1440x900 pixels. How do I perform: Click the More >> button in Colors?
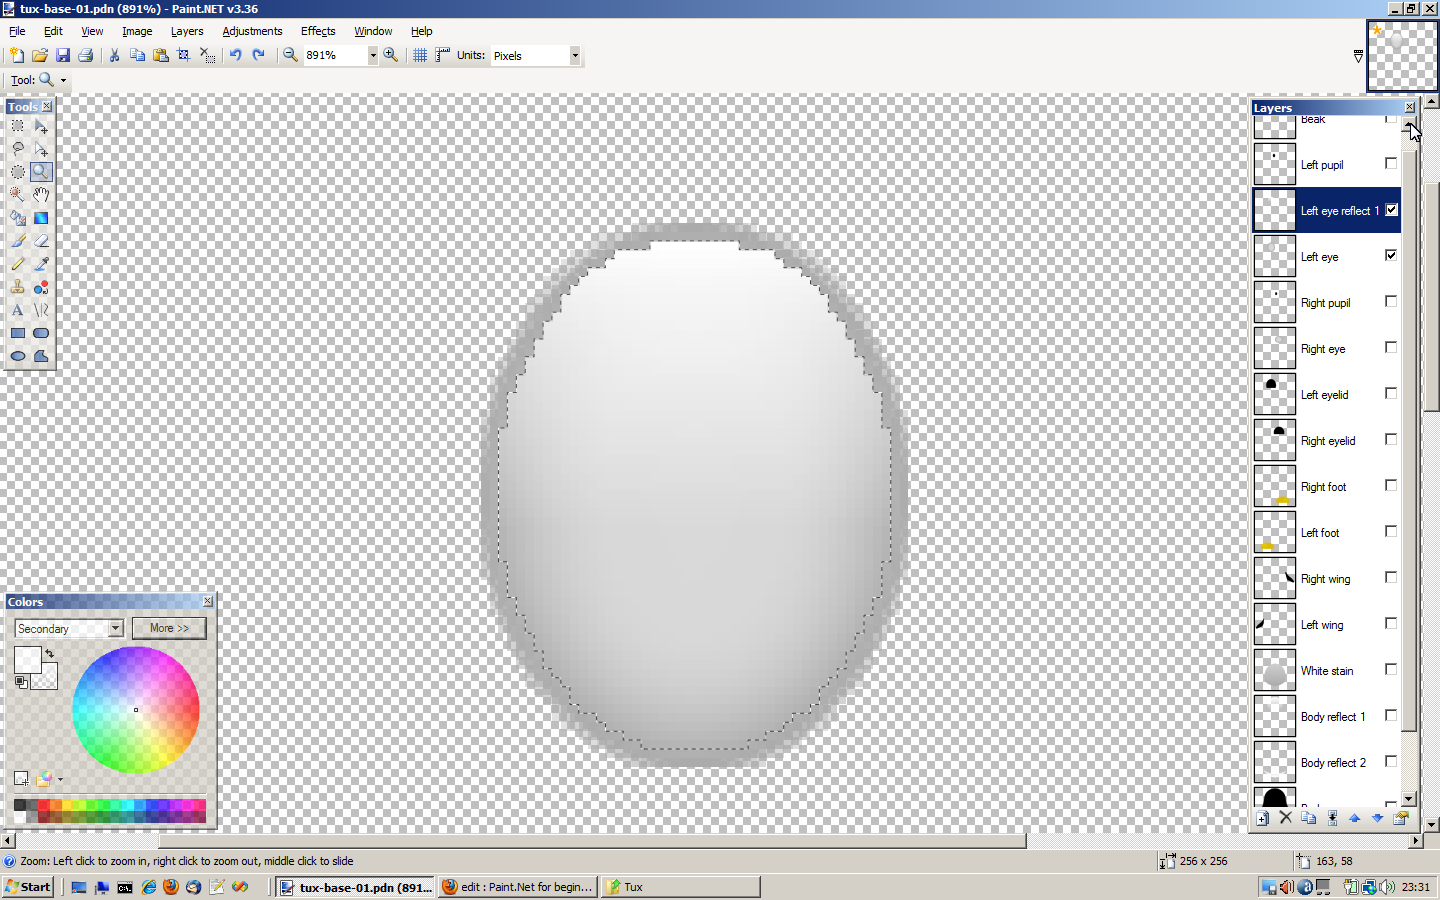point(169,628)
